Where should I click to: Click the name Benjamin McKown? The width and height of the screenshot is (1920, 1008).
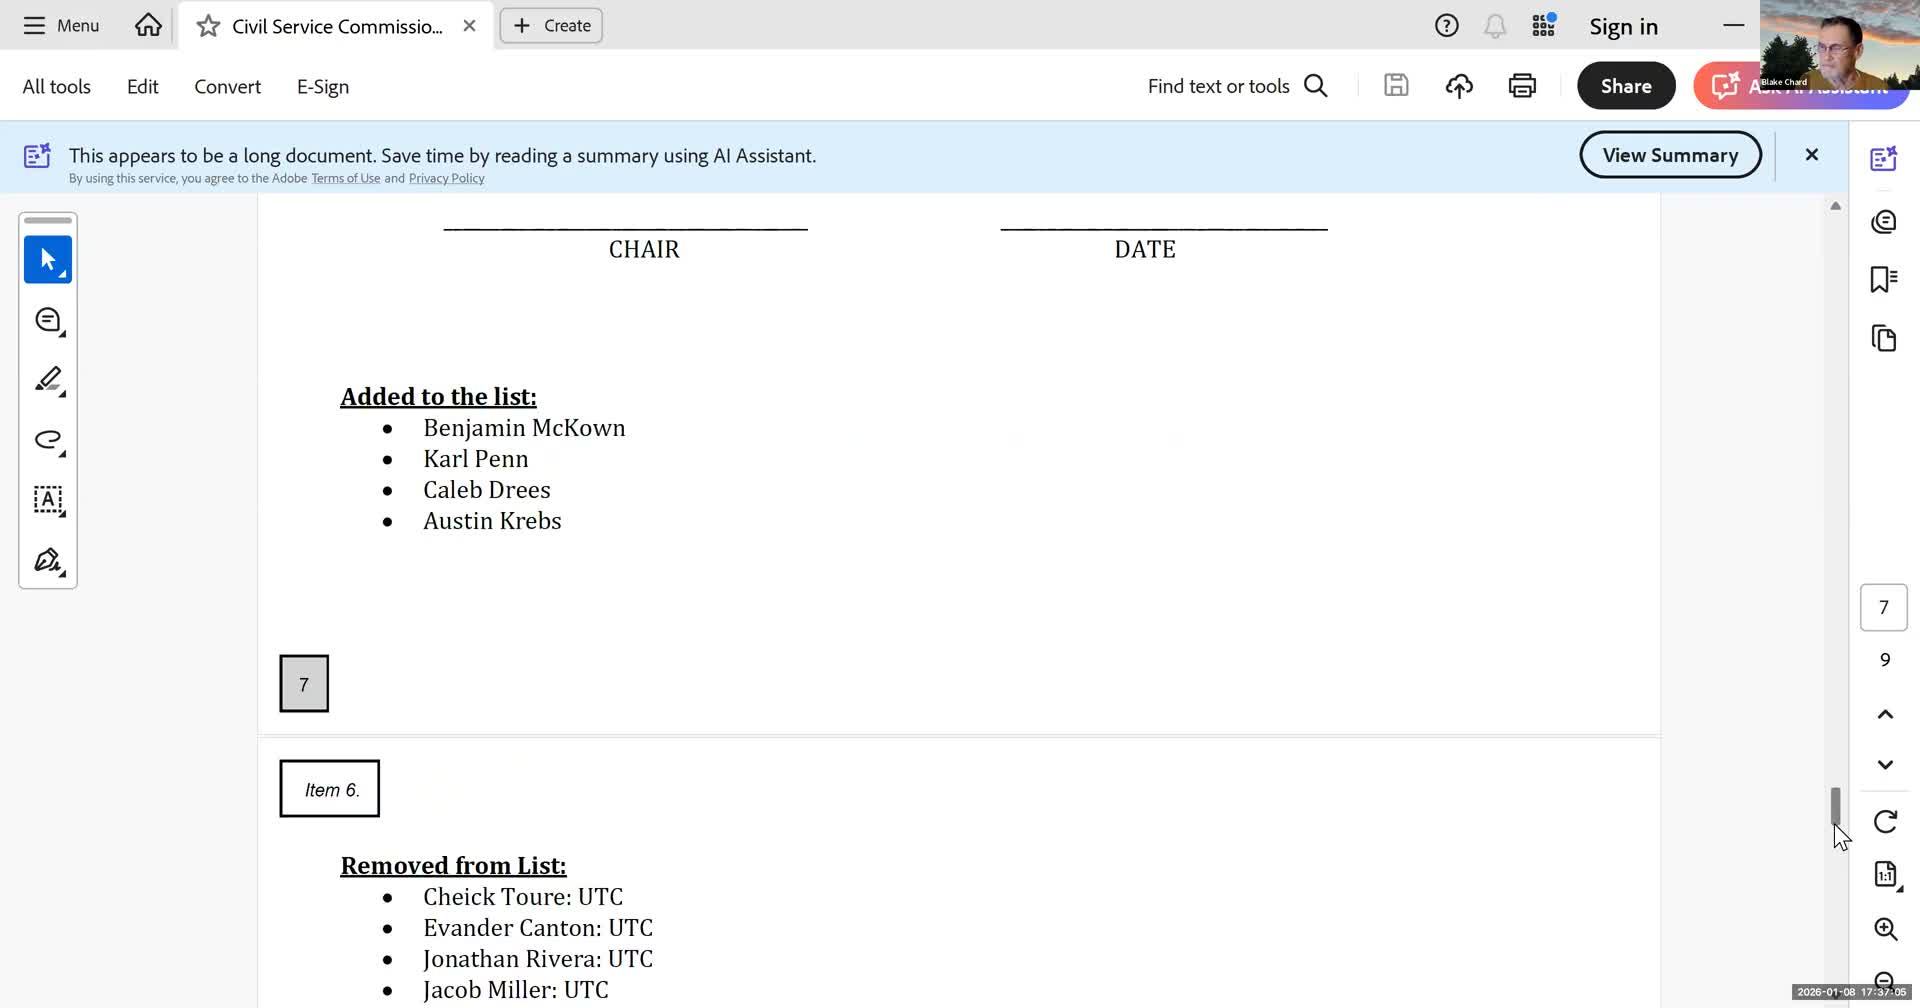coord(524,428)
